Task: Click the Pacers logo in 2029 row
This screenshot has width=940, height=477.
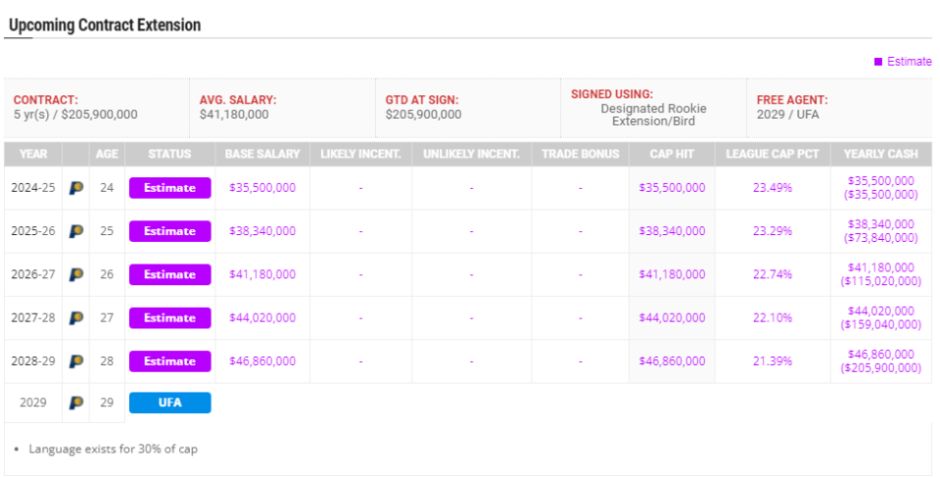Action: point(76,403)
